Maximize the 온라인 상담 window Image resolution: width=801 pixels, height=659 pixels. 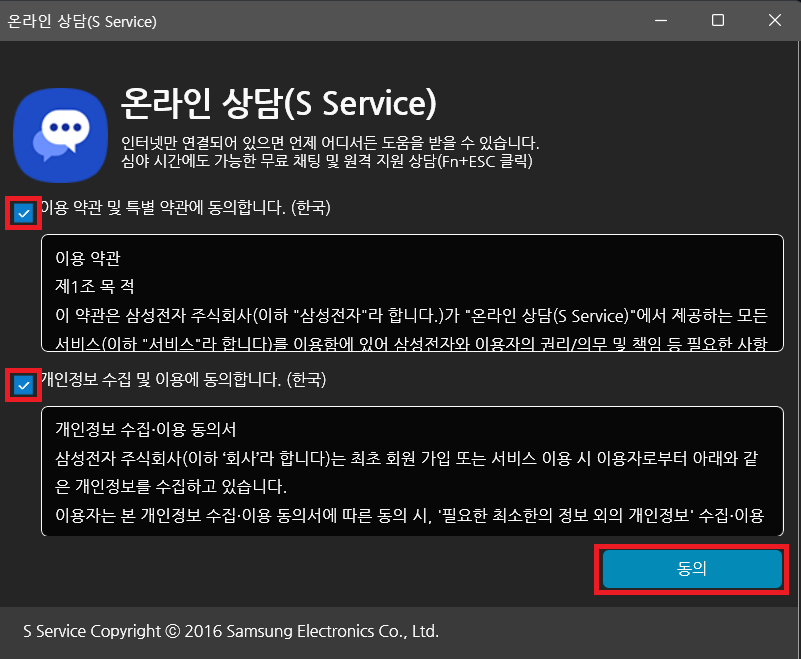coord(718,20)
